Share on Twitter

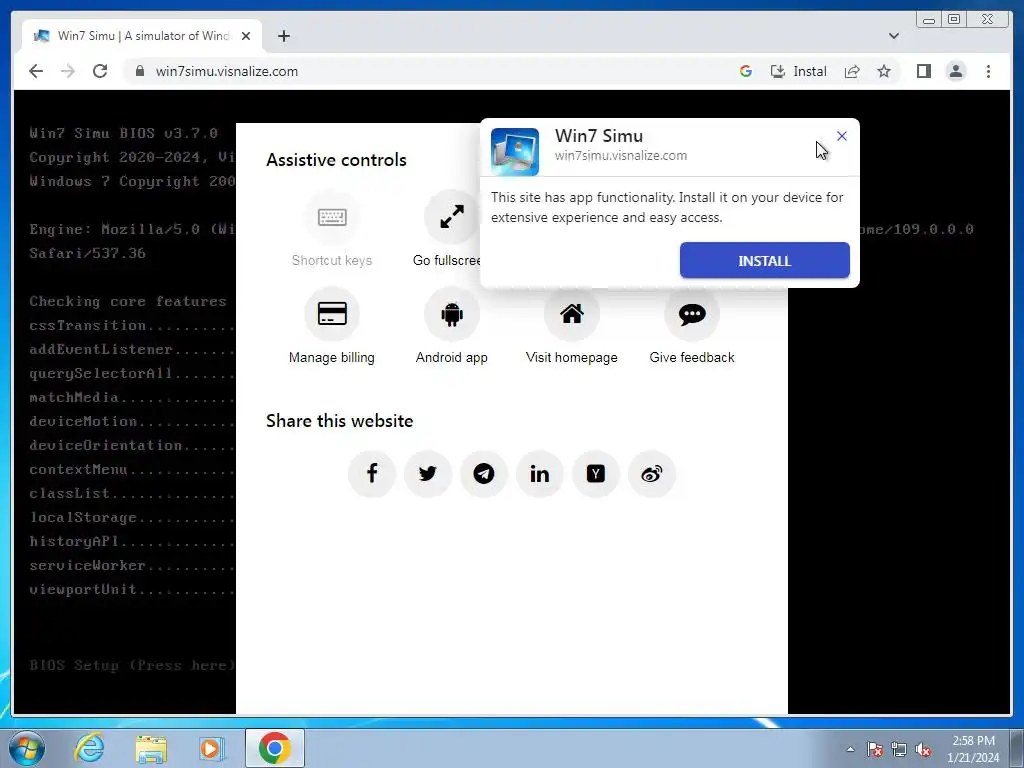pos(428,473)
